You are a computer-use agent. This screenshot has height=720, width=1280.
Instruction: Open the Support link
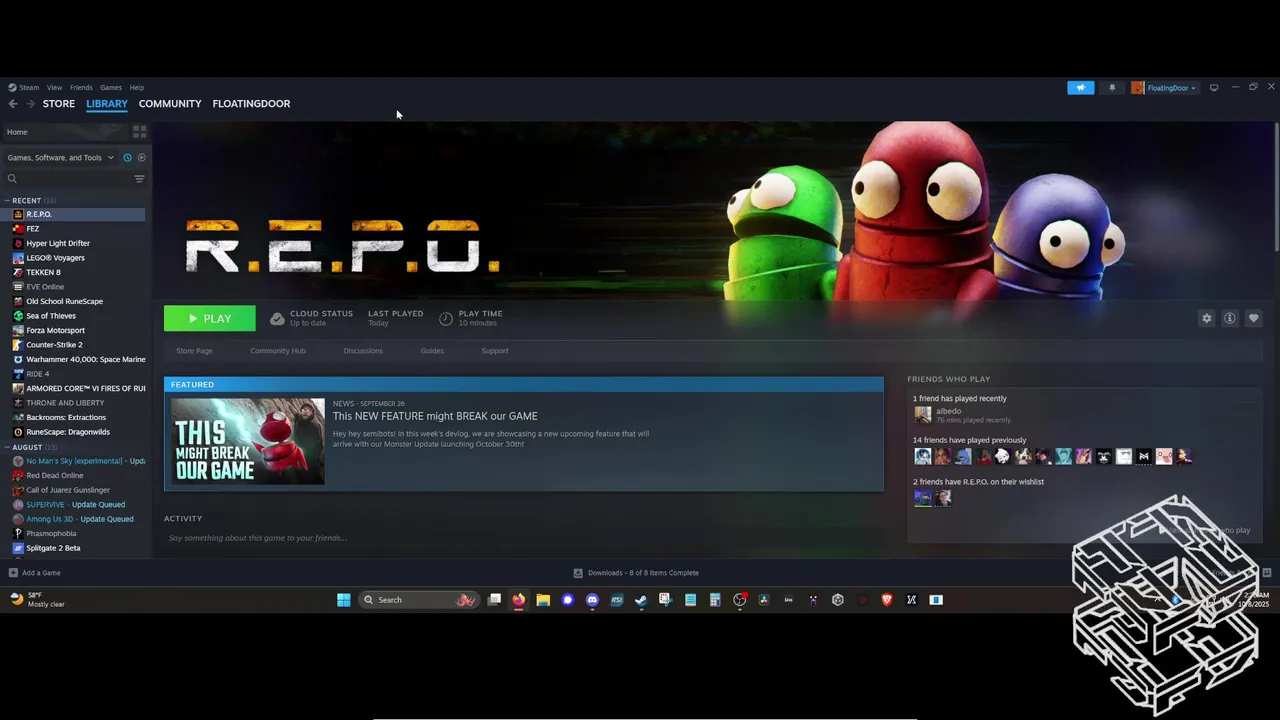(x=495, y=351)
